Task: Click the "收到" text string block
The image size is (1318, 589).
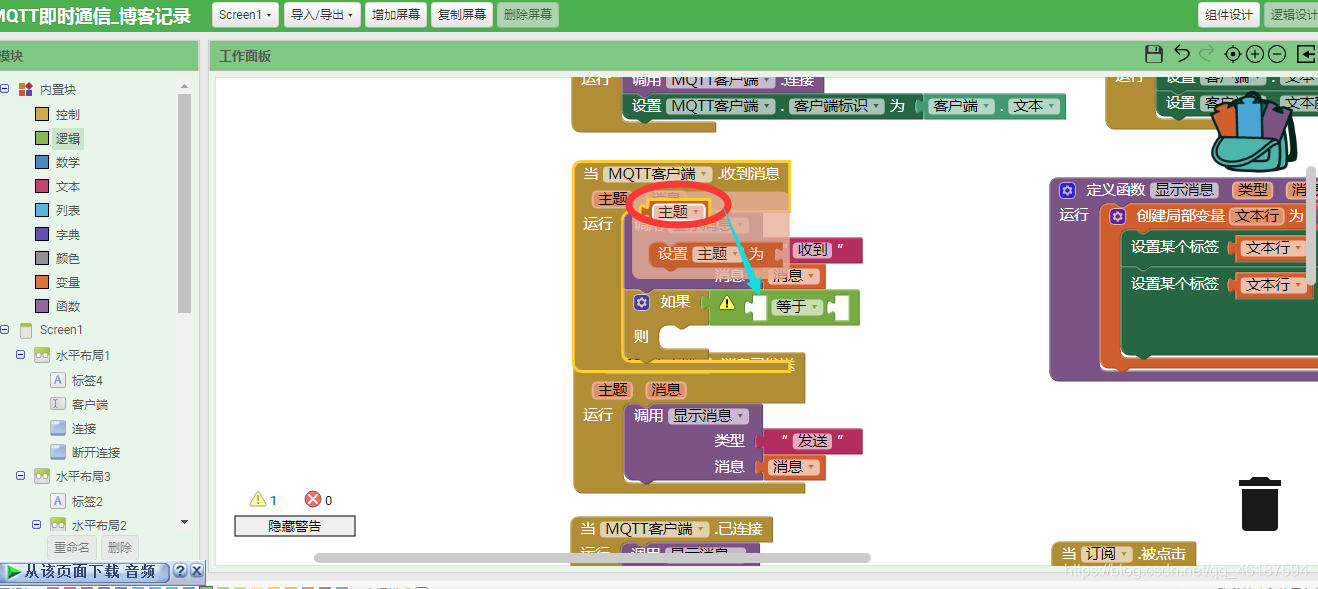Action: (x=826, y=250)
